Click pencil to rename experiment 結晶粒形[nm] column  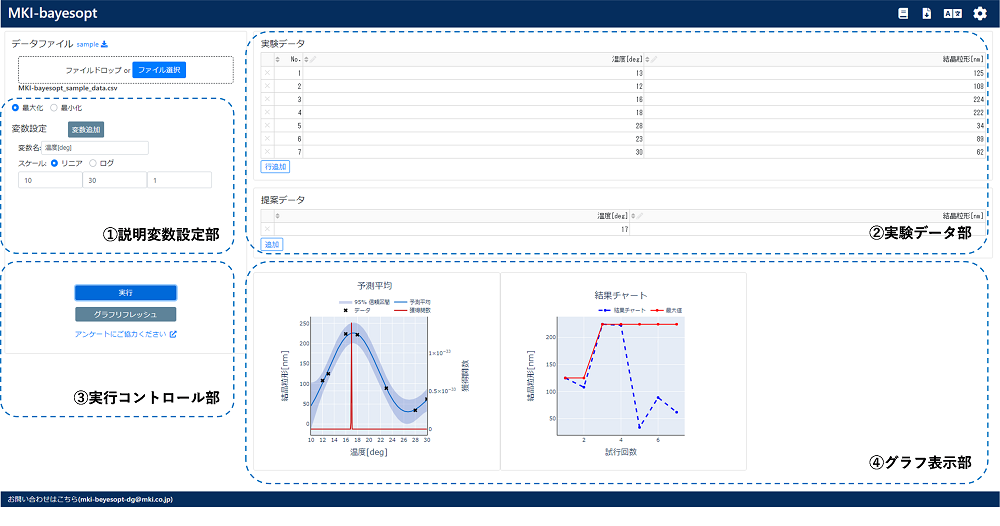pyautogui.click(x=654, y=59)
